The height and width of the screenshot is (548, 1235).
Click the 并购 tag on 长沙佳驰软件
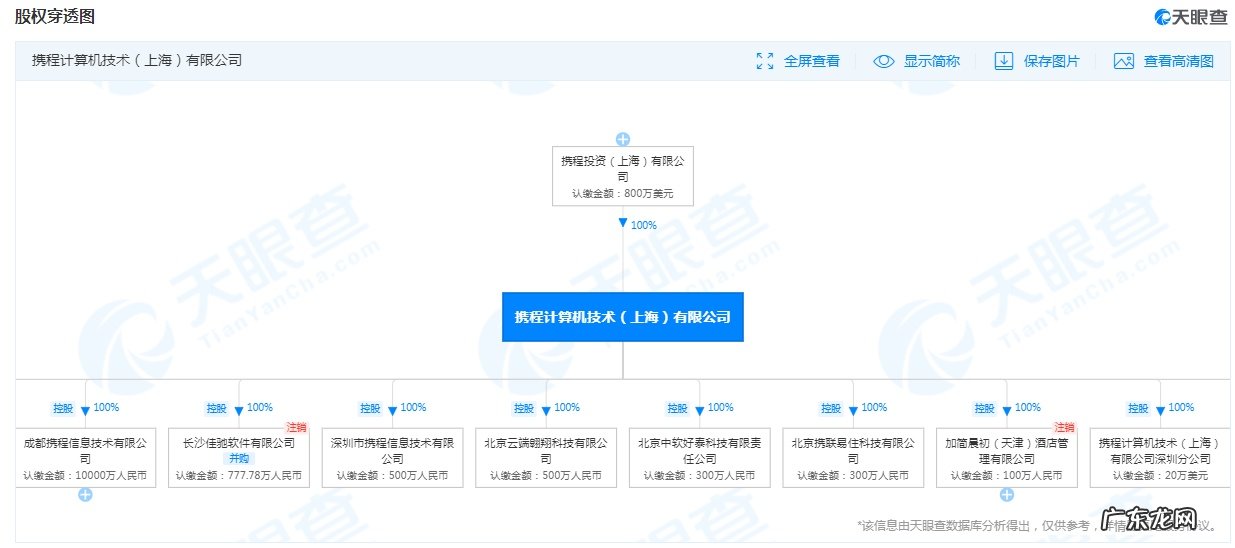pos(240,458)
